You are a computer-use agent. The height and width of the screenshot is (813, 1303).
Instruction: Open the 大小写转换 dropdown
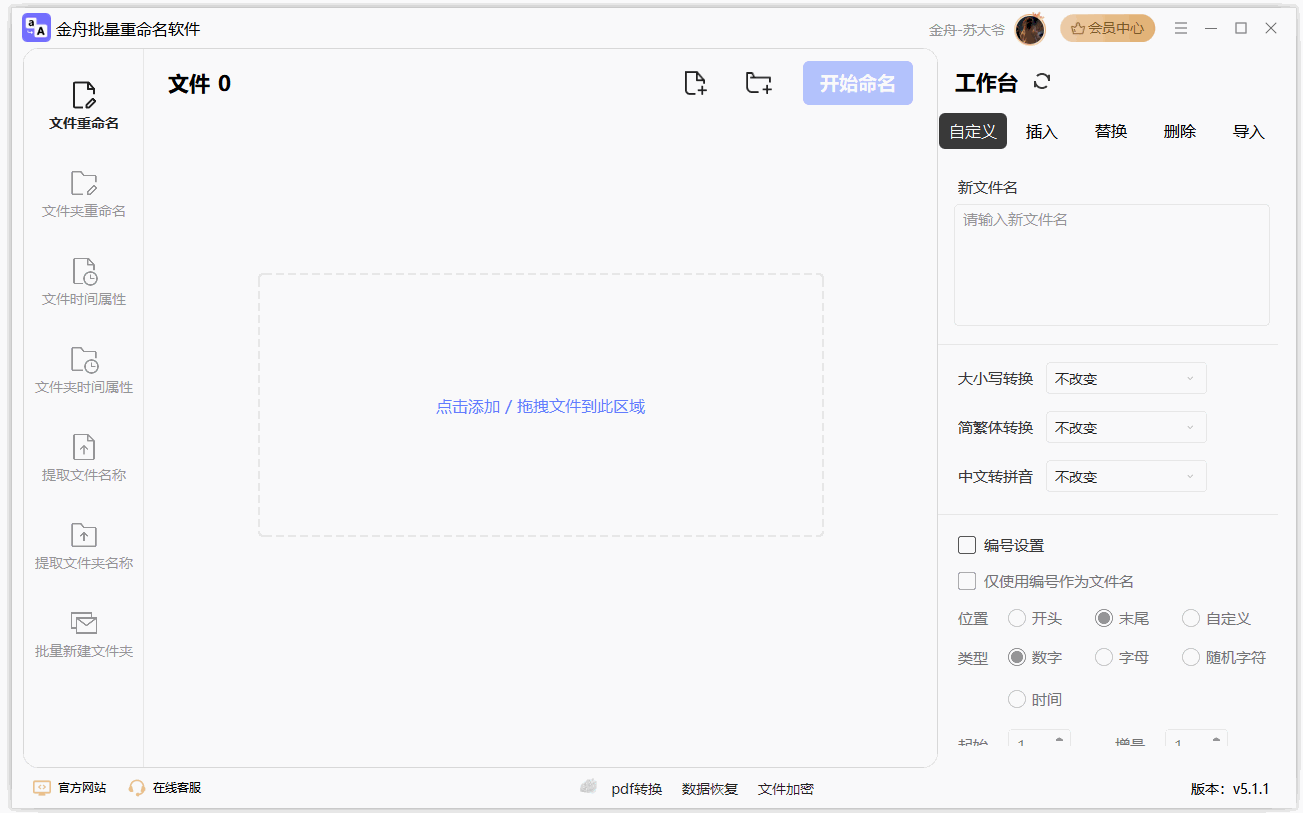point(1125,378)
